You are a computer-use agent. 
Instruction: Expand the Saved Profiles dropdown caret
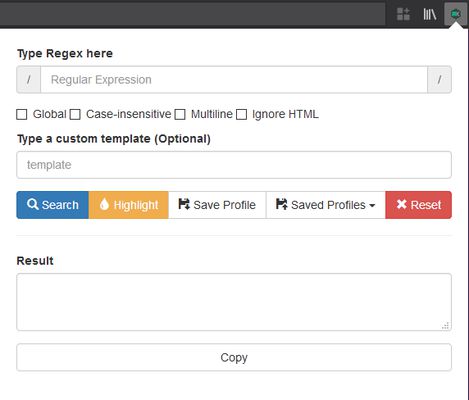[x=372, y=206]
